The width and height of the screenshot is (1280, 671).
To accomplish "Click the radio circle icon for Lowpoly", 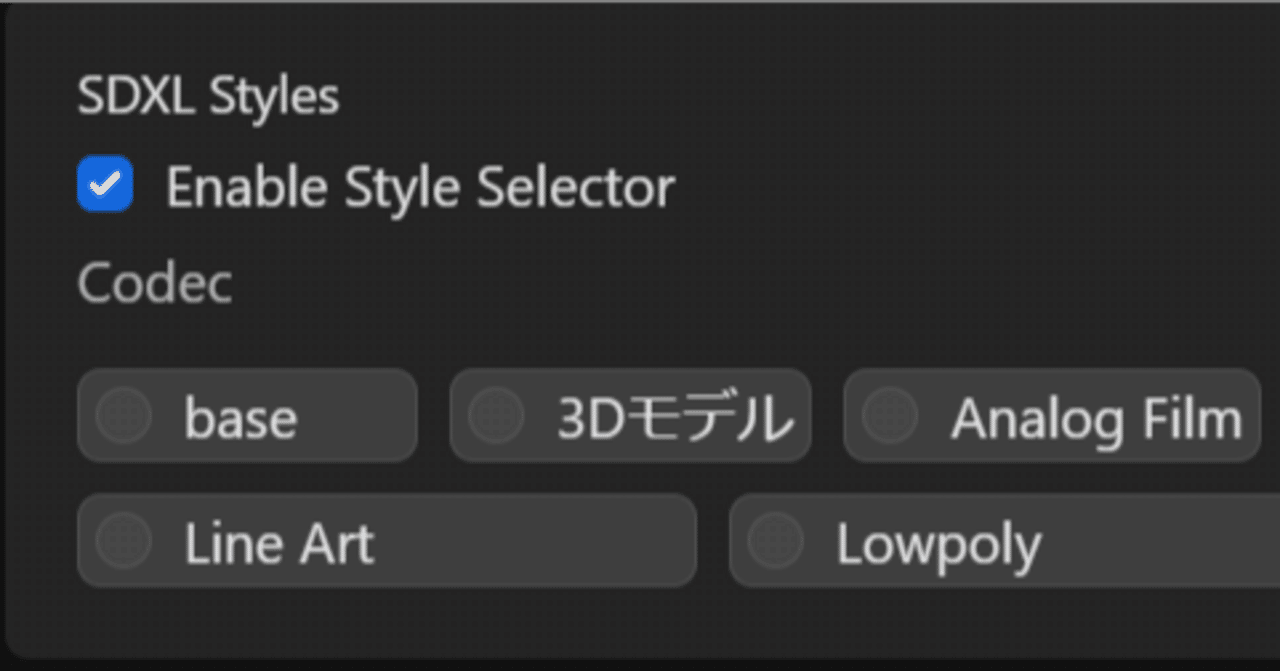I will click(x=776, y=541).
